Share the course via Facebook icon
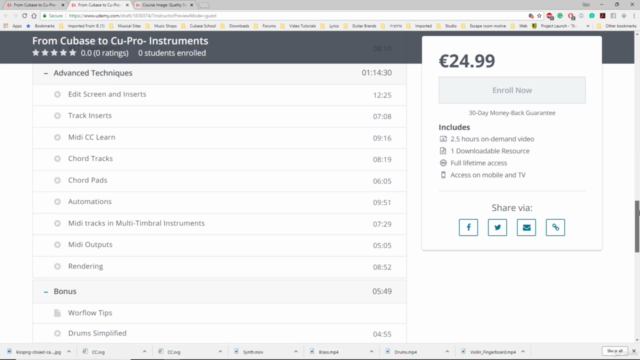The image size is (640, 360). coord(468,227)
